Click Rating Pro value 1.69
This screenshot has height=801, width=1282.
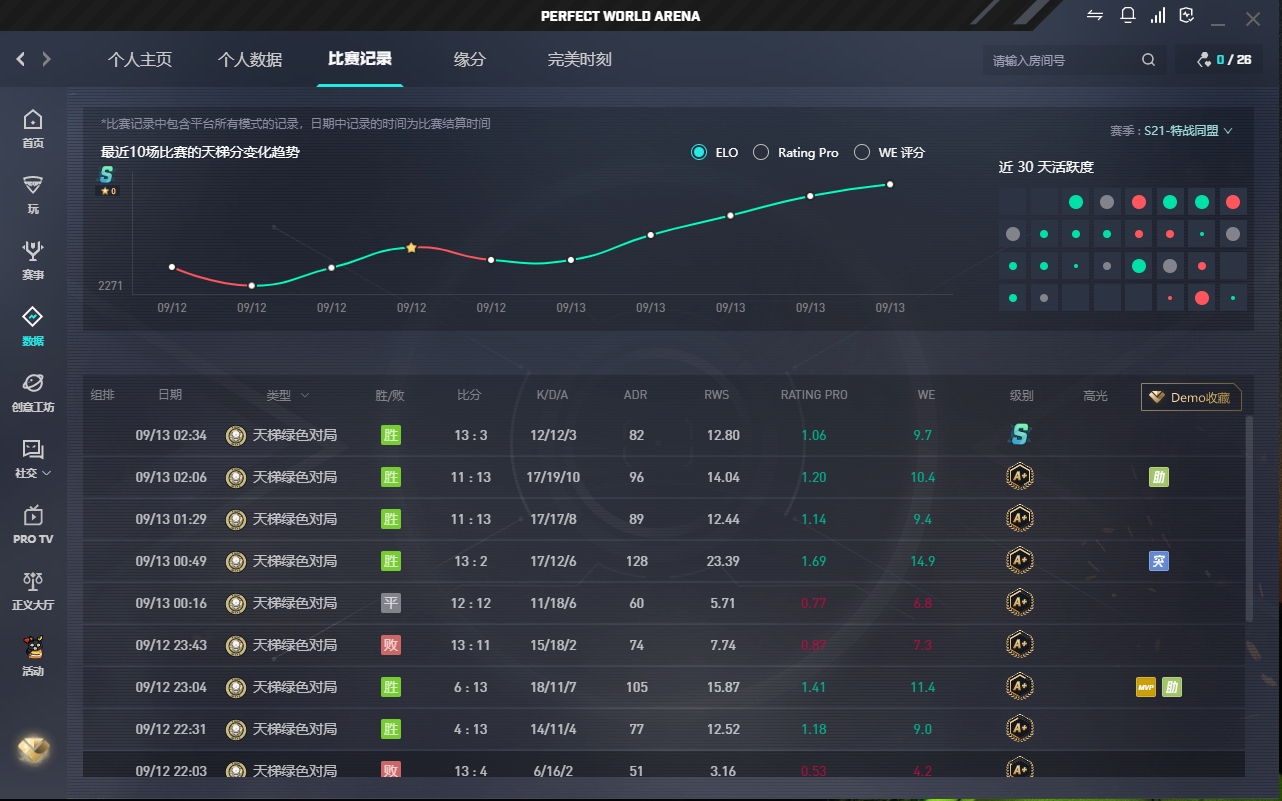(x=814, y=561)
